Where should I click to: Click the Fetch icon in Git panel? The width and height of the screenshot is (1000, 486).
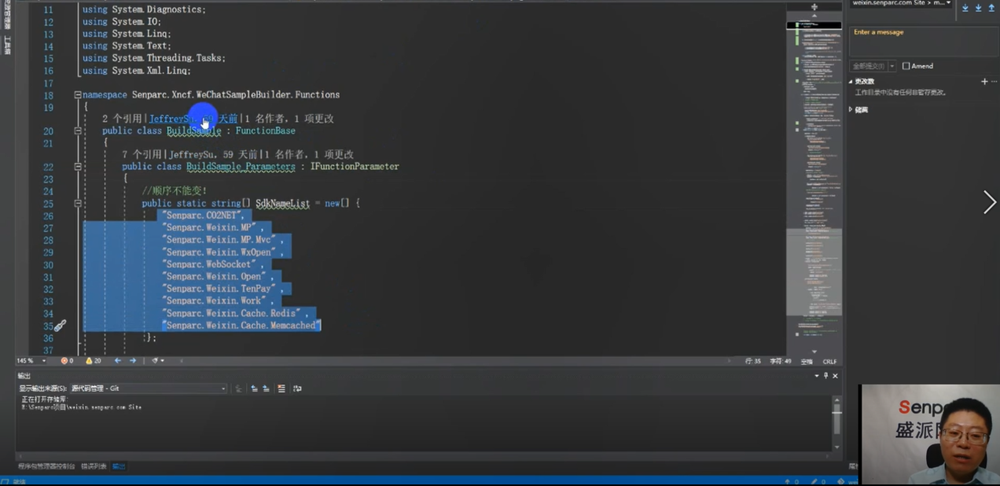[965, 8]
